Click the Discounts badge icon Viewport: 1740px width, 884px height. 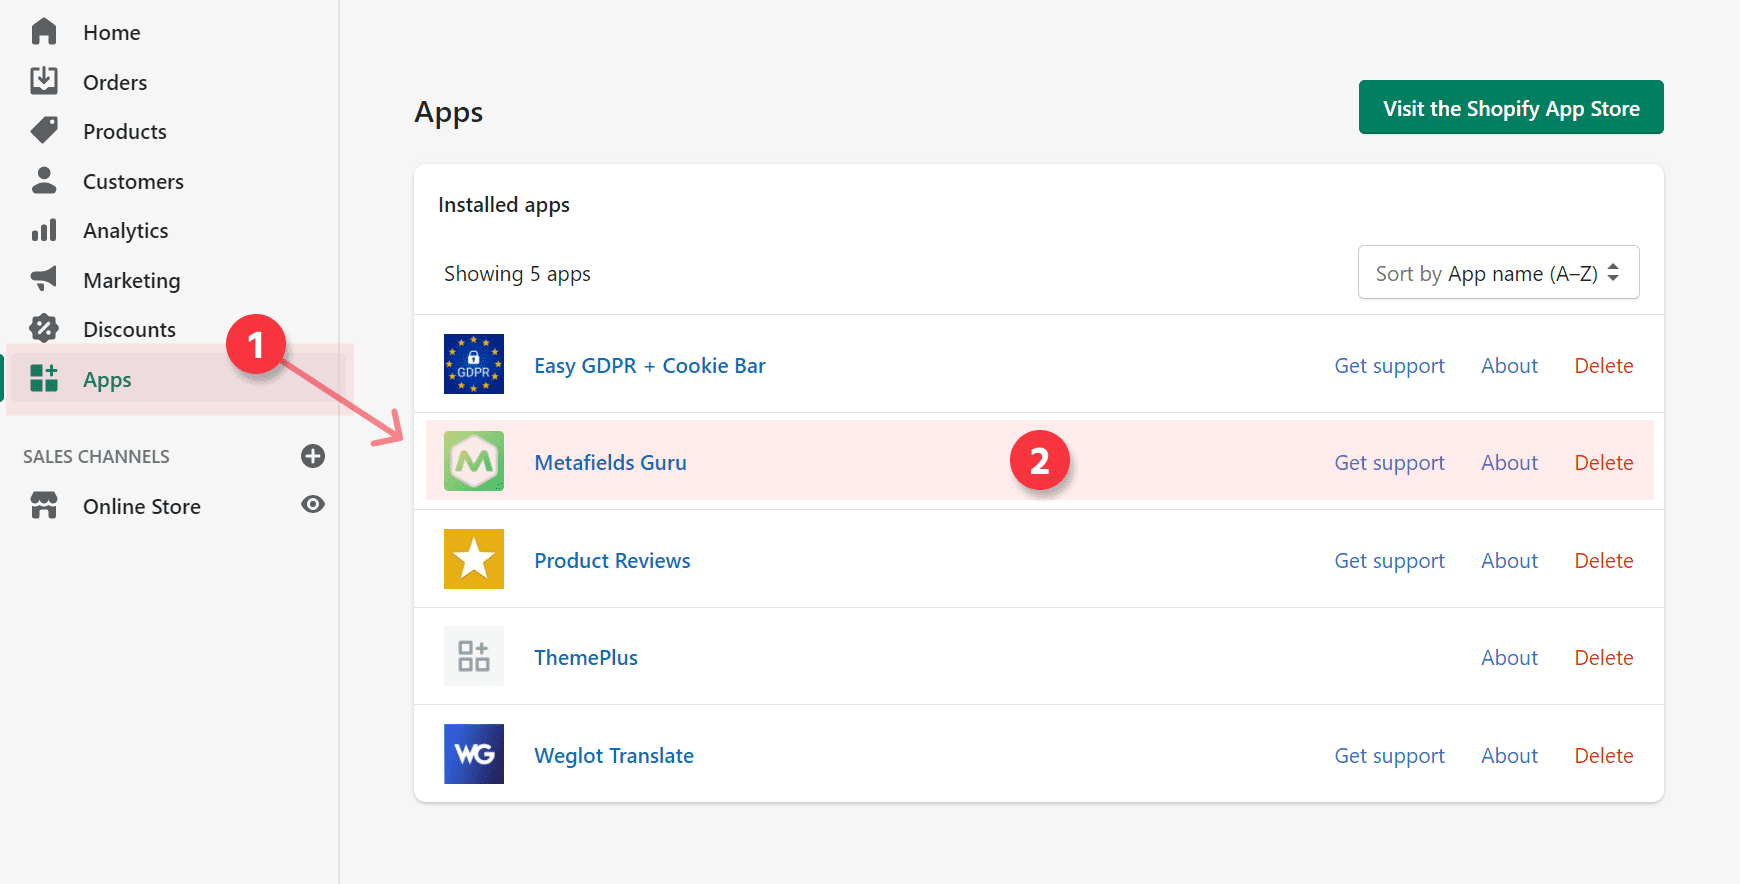[44, 328]
